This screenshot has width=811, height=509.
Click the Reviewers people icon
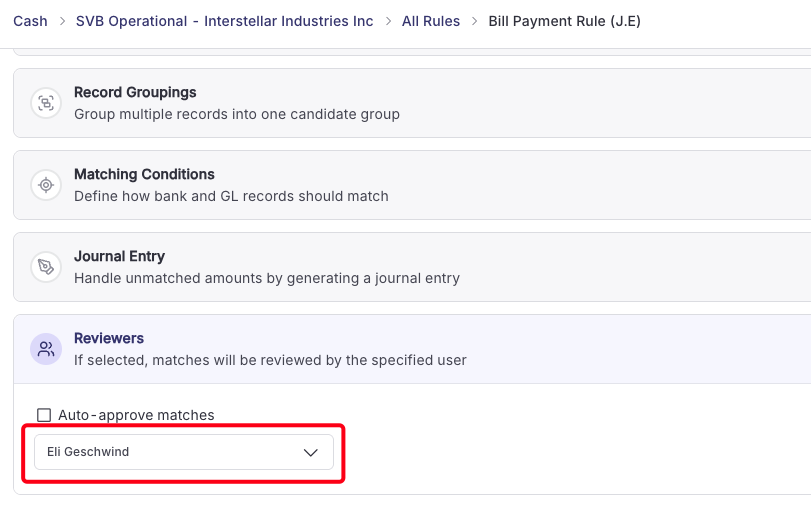pyautogui.click(x=46, y=349)
